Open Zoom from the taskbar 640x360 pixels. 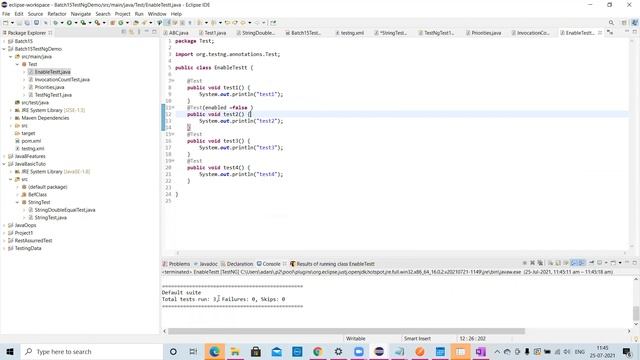(x=359, y=351)
